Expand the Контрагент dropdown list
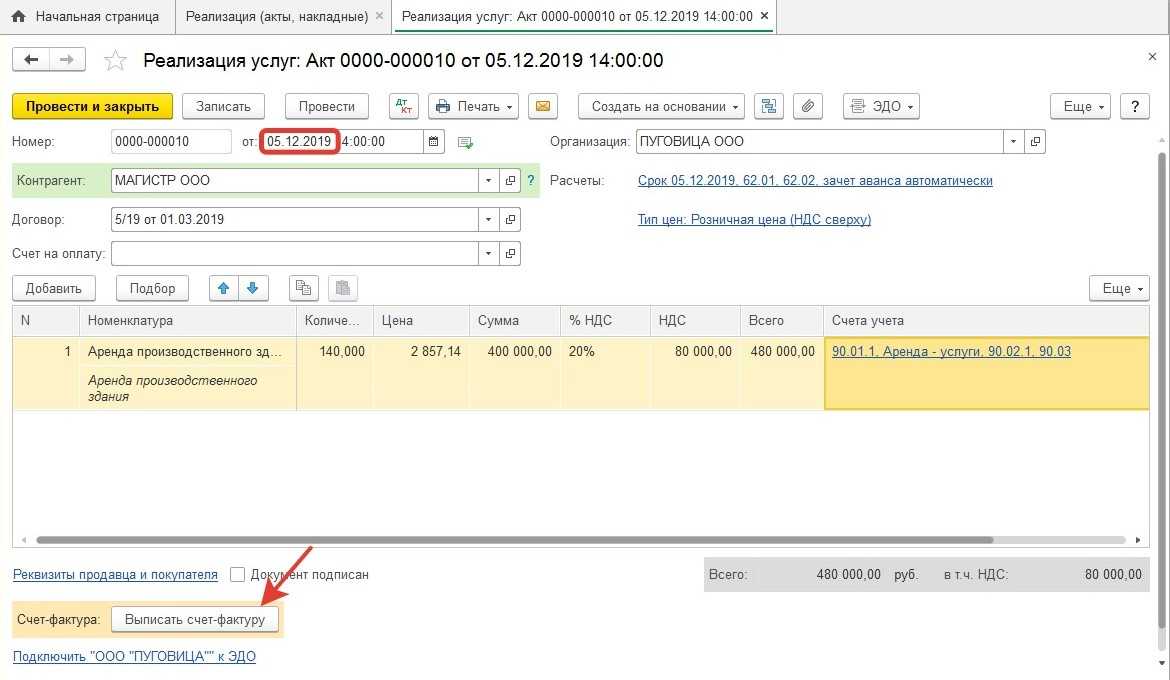 tap(489, 181)
